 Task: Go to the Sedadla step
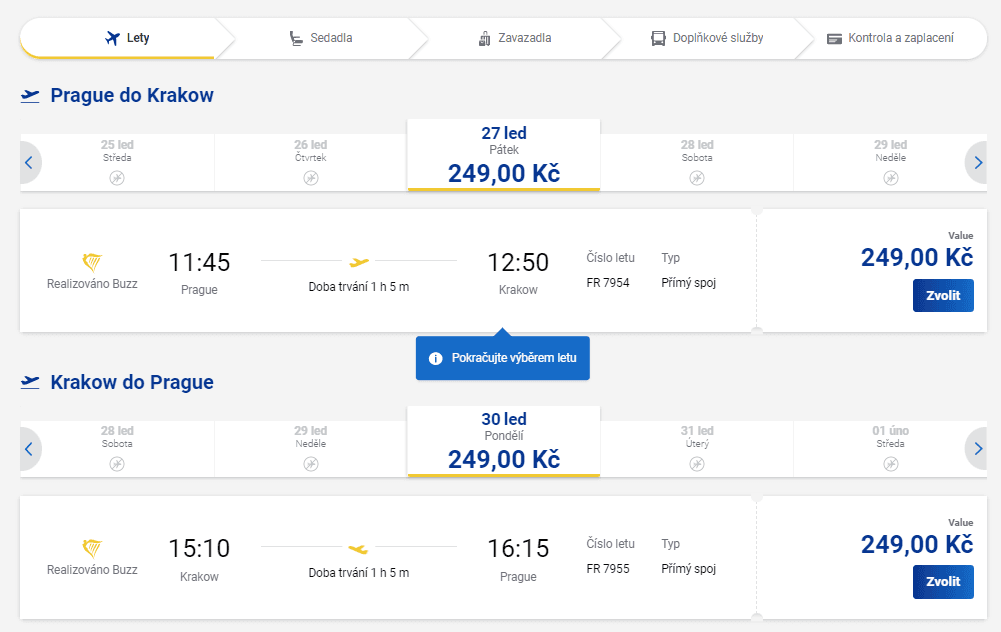(320, 38)
